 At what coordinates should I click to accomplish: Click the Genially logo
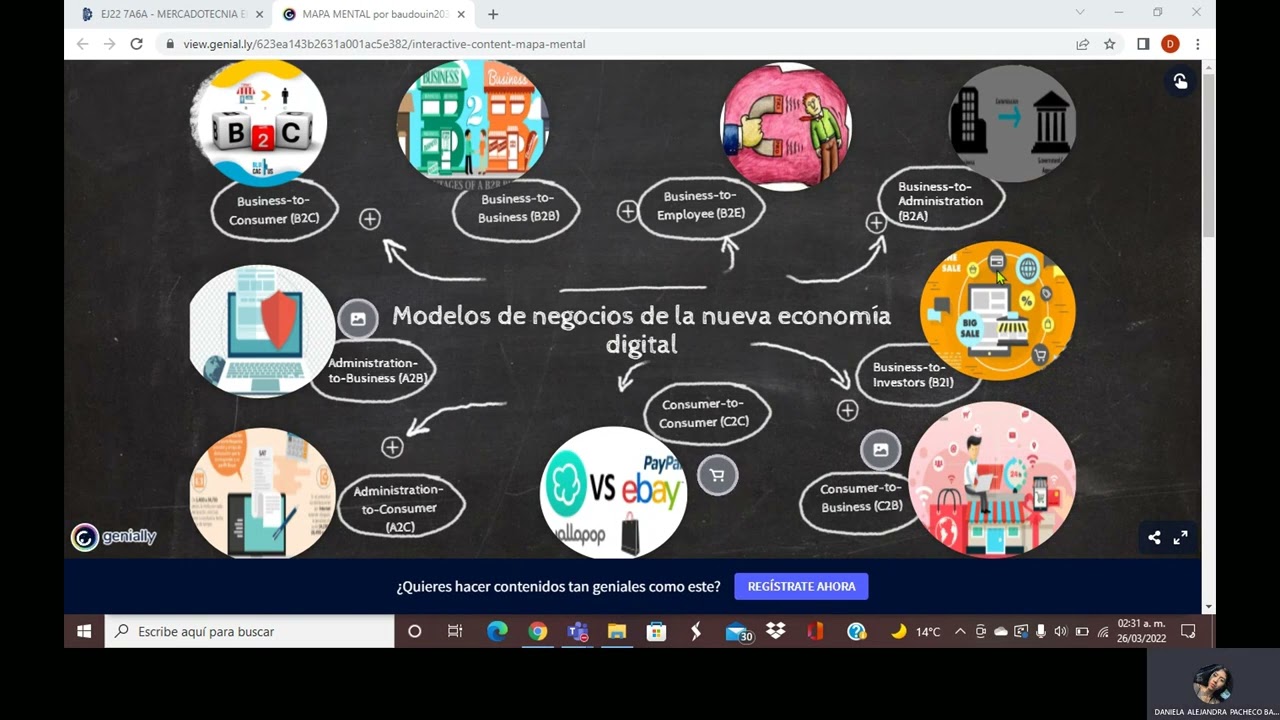coord(114,537)
